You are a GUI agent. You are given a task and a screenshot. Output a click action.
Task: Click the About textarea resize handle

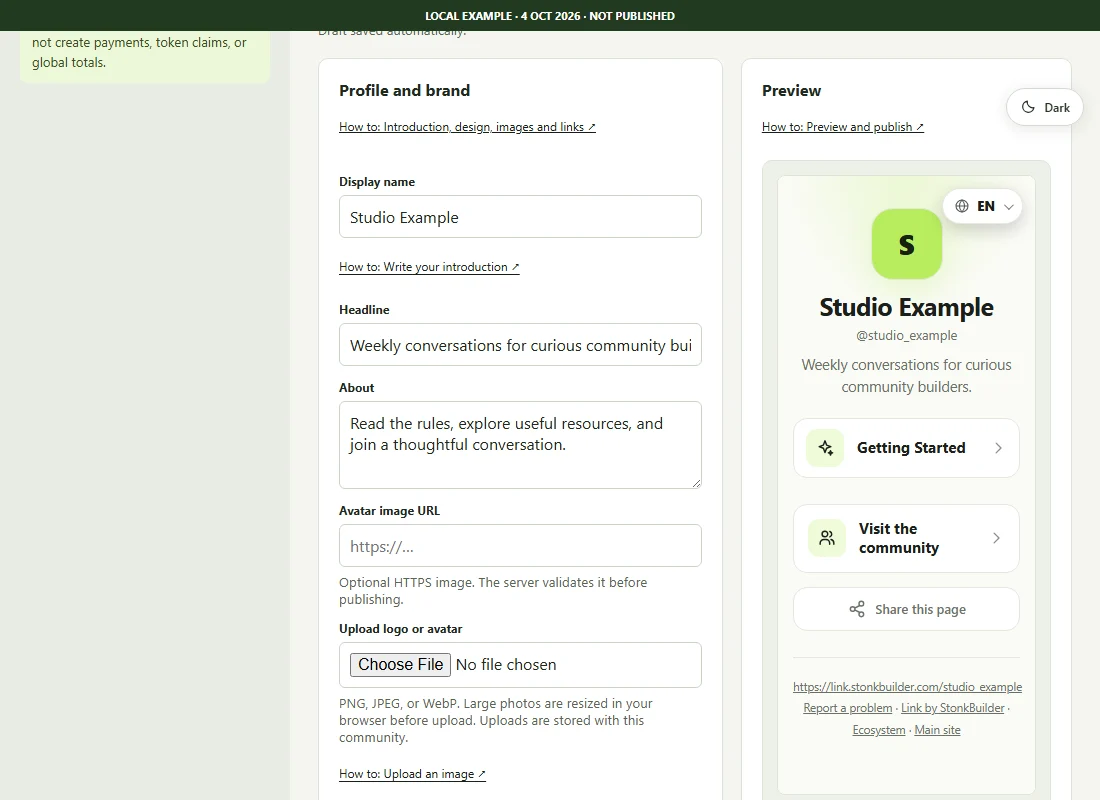[696, 483]
